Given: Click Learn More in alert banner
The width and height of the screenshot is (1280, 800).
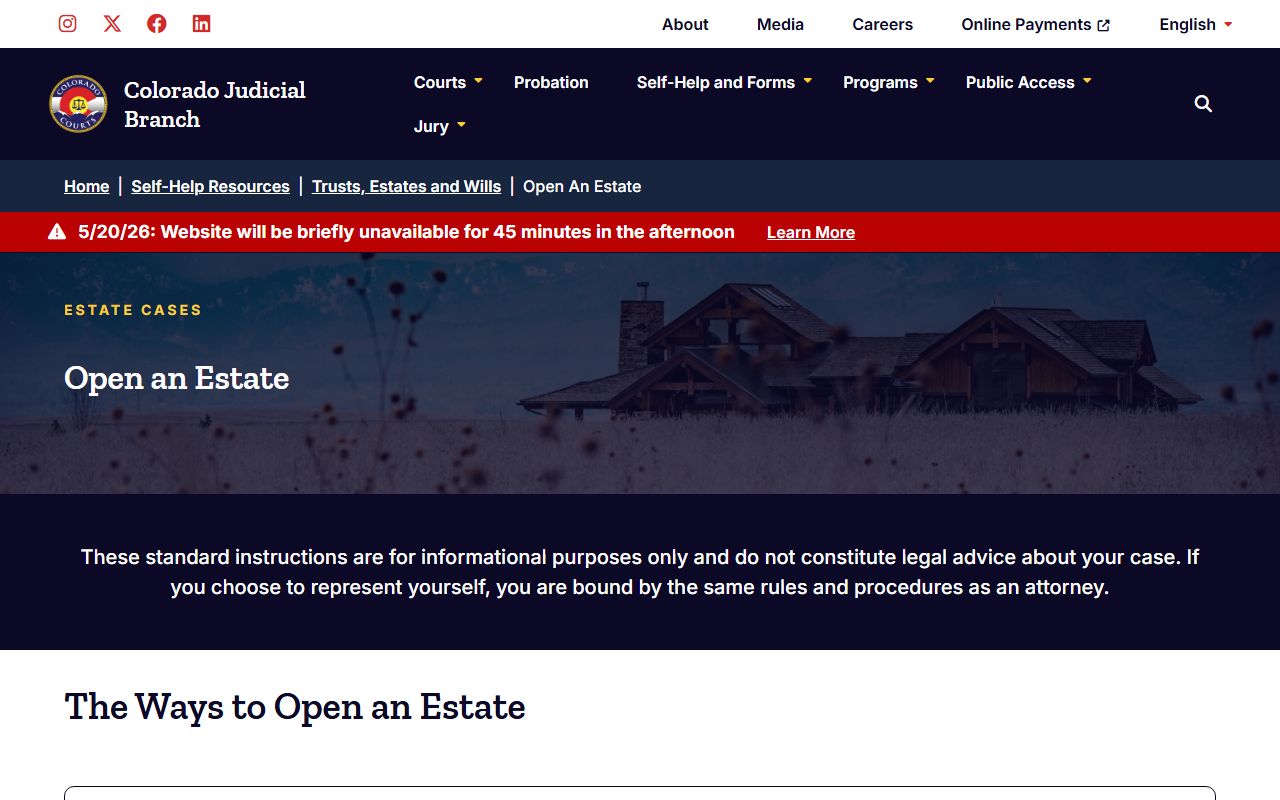Looking at the screenshot, I should tap(811, 232).
